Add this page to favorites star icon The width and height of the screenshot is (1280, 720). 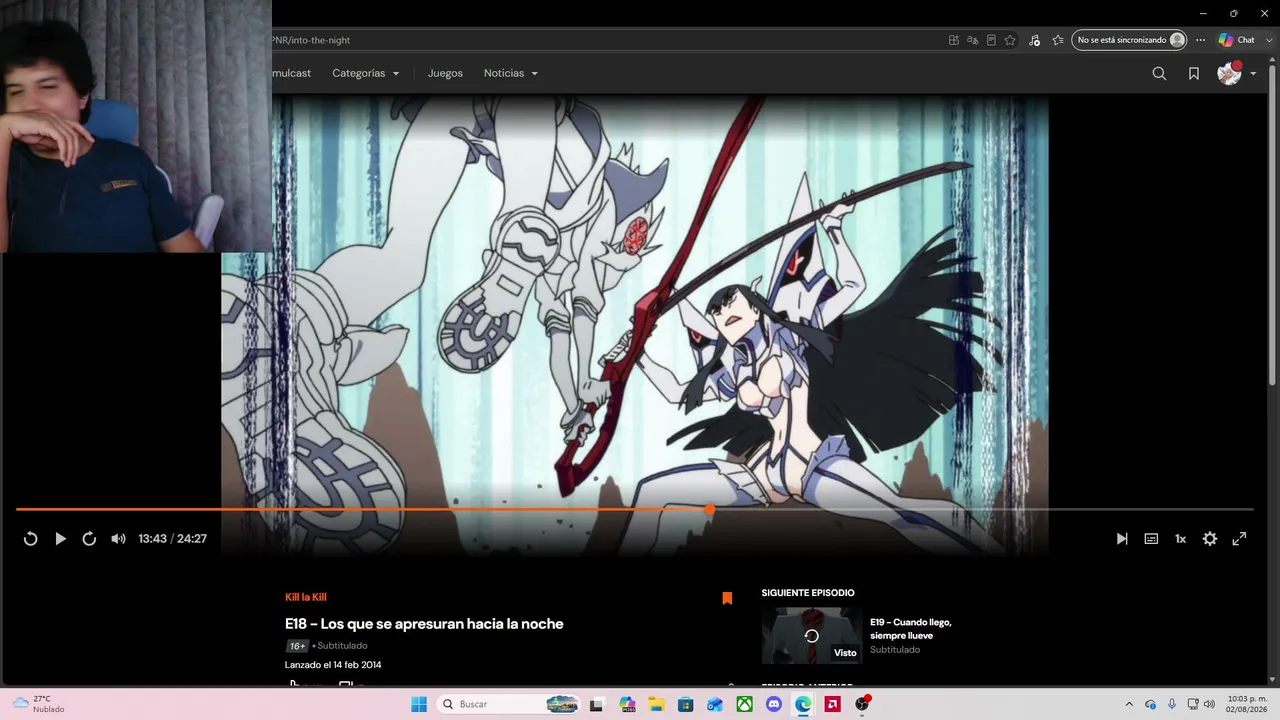(x=1010, y=40)
